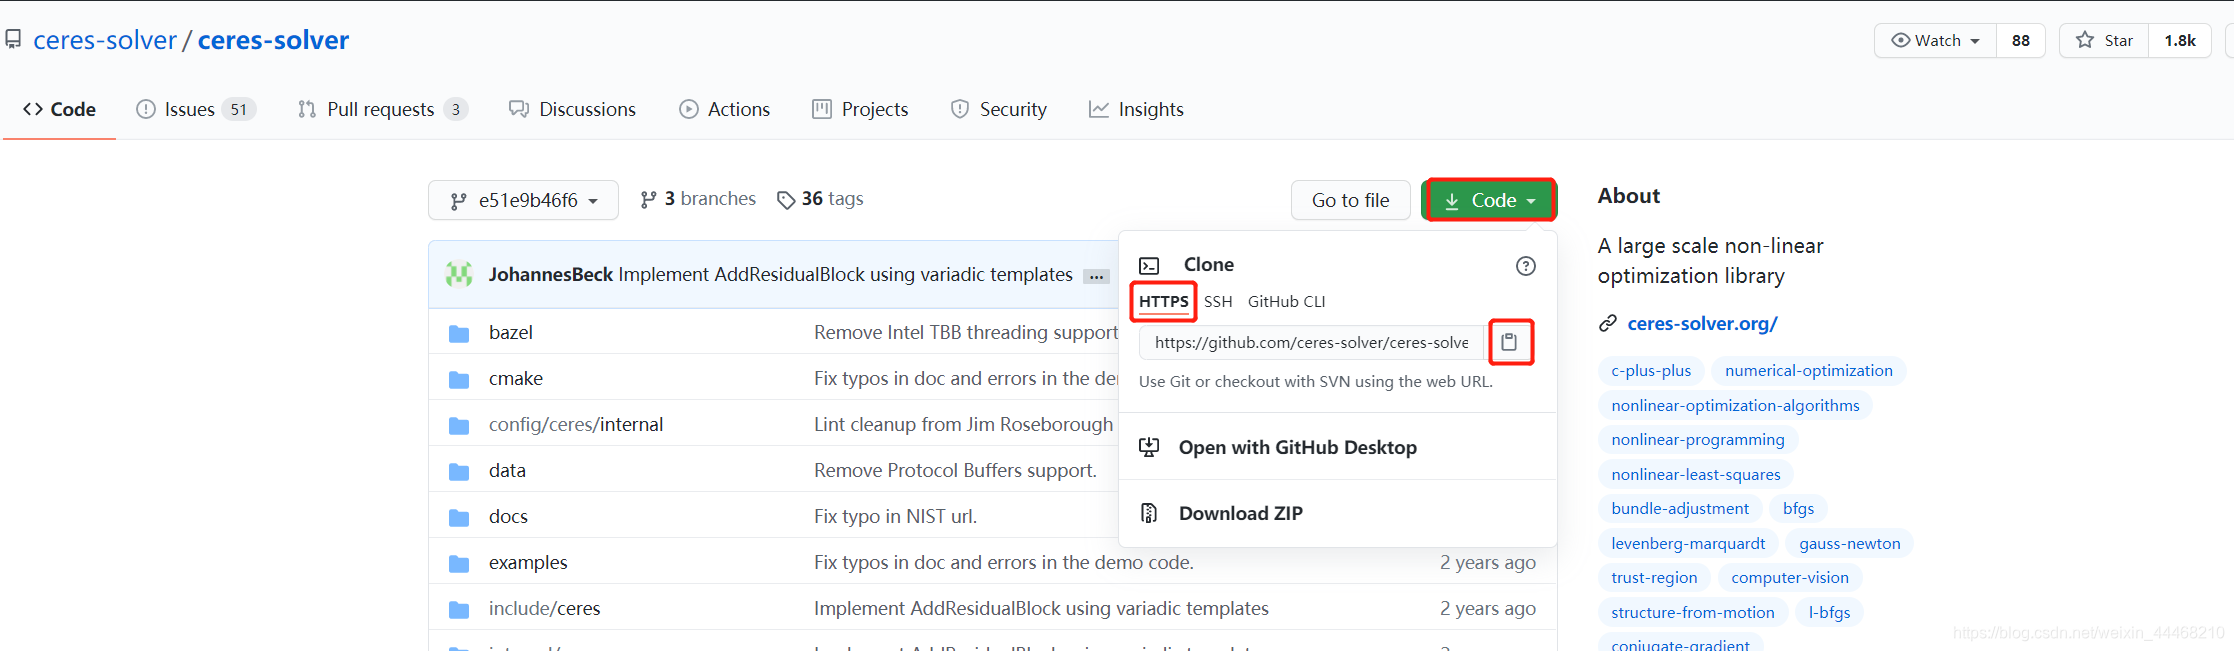Click the bundle-adjustment topic tag
The height and width of the screenshot is (651, 2234).
[1680, 508]
